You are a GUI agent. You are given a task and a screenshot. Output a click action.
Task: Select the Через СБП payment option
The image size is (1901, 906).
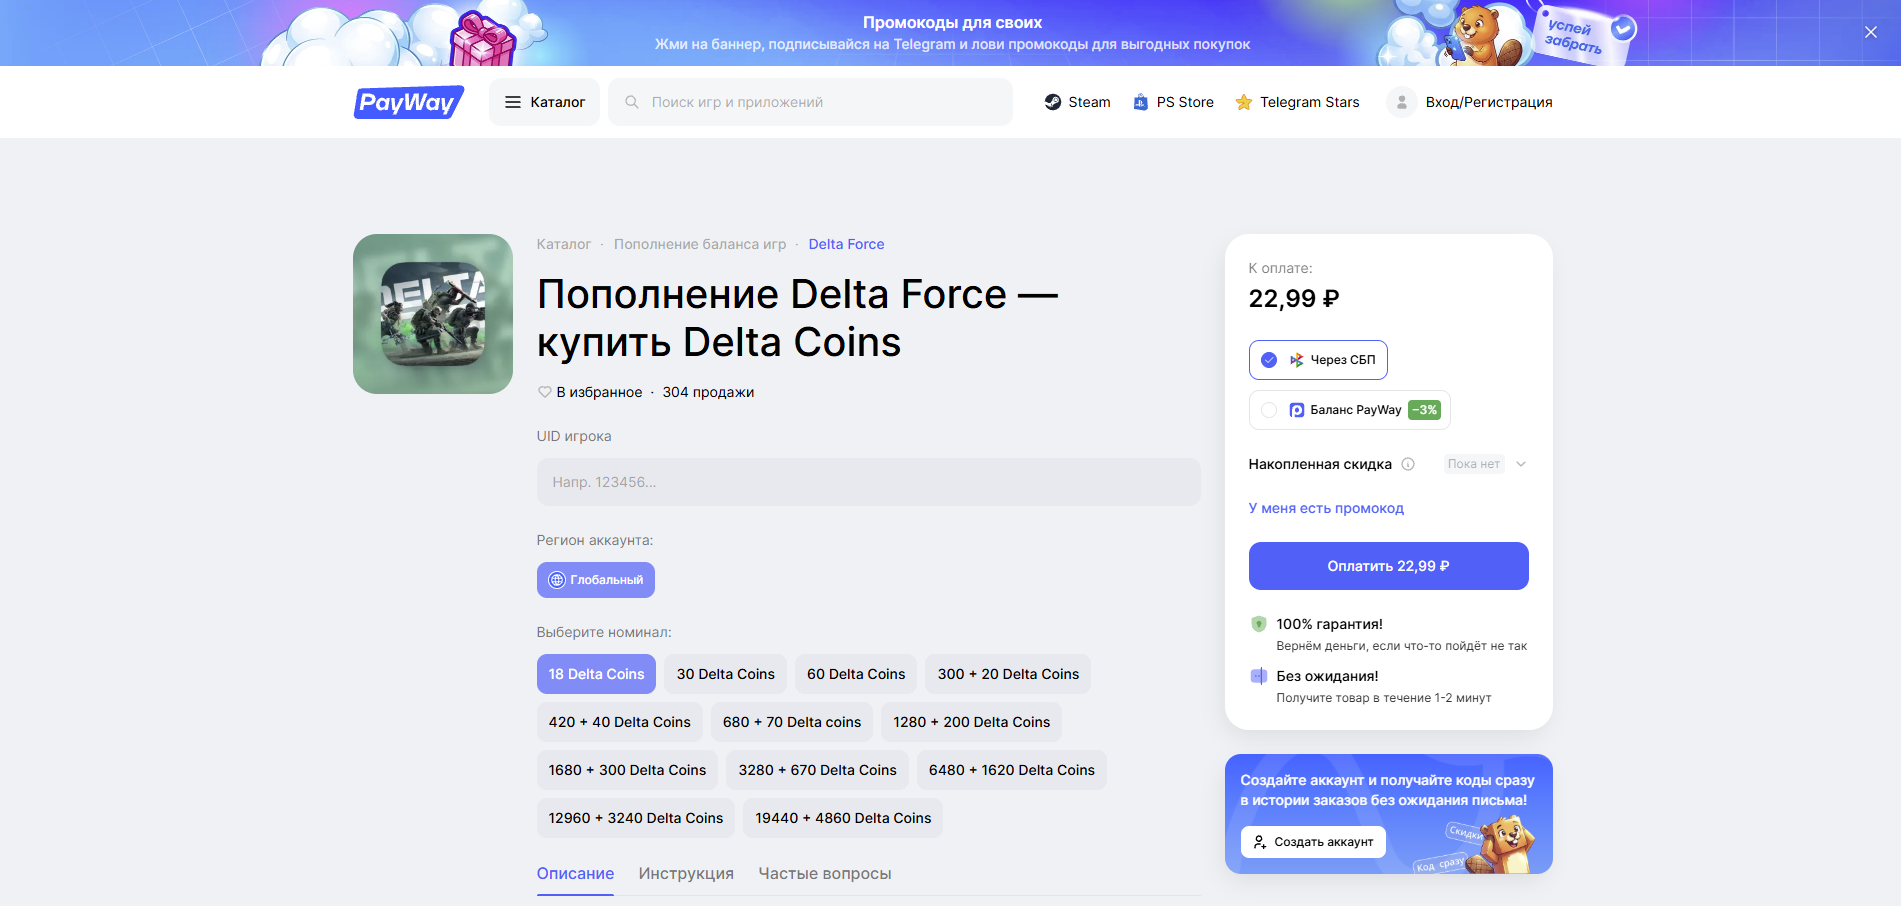pos(1318,360)
